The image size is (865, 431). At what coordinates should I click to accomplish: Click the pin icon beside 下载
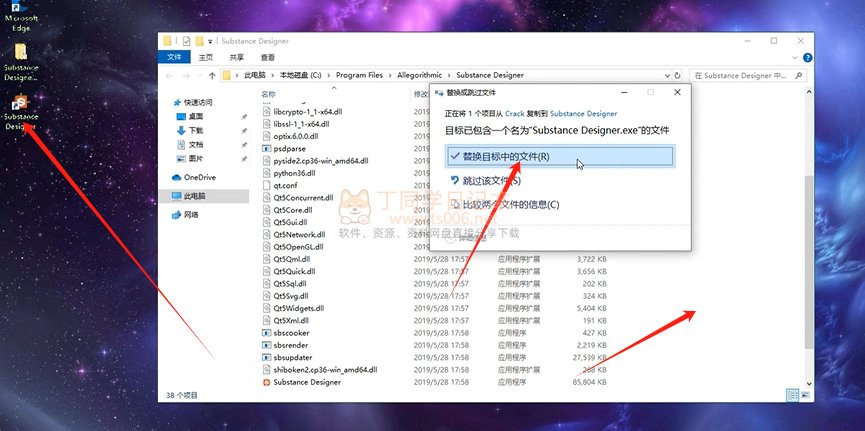pyautogui.click(x=244, y=131)
